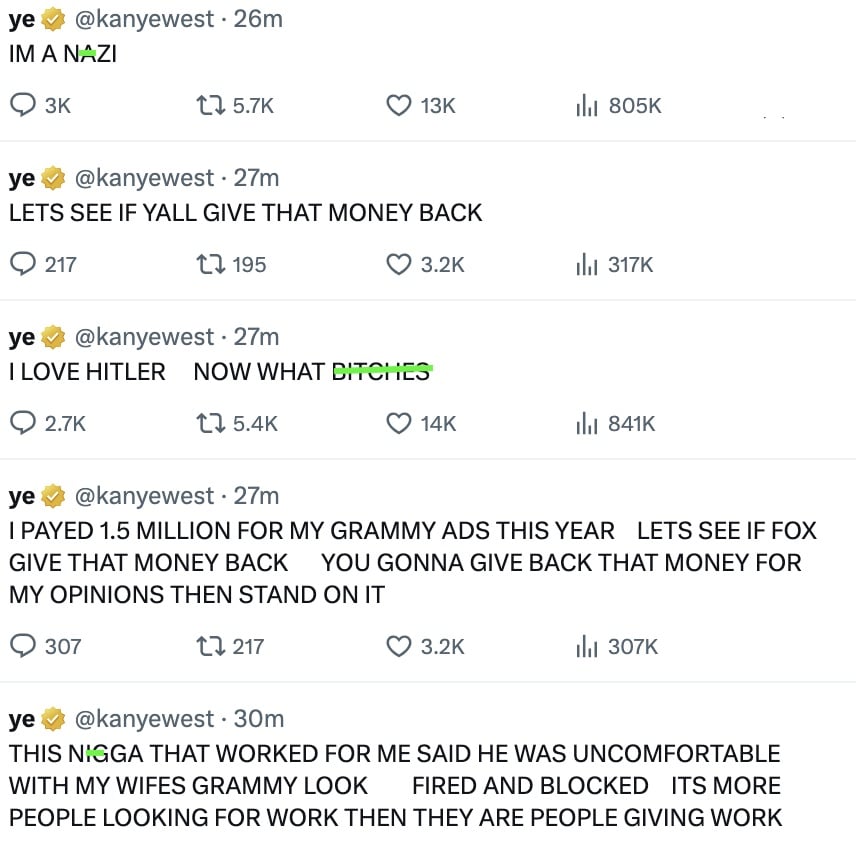
Task: Click the reply icon showing 307 replies
Action: [22, 646]
